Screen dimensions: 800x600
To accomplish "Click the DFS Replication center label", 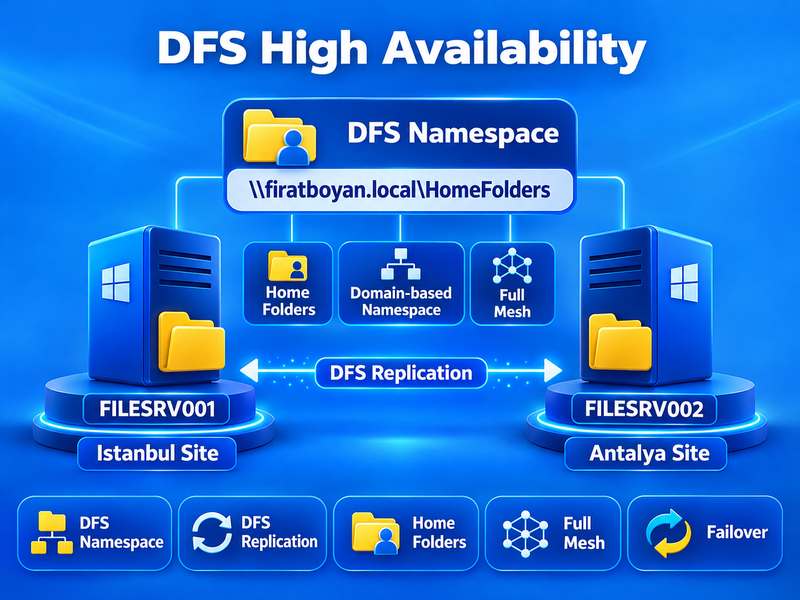I will tap(401, 373).
